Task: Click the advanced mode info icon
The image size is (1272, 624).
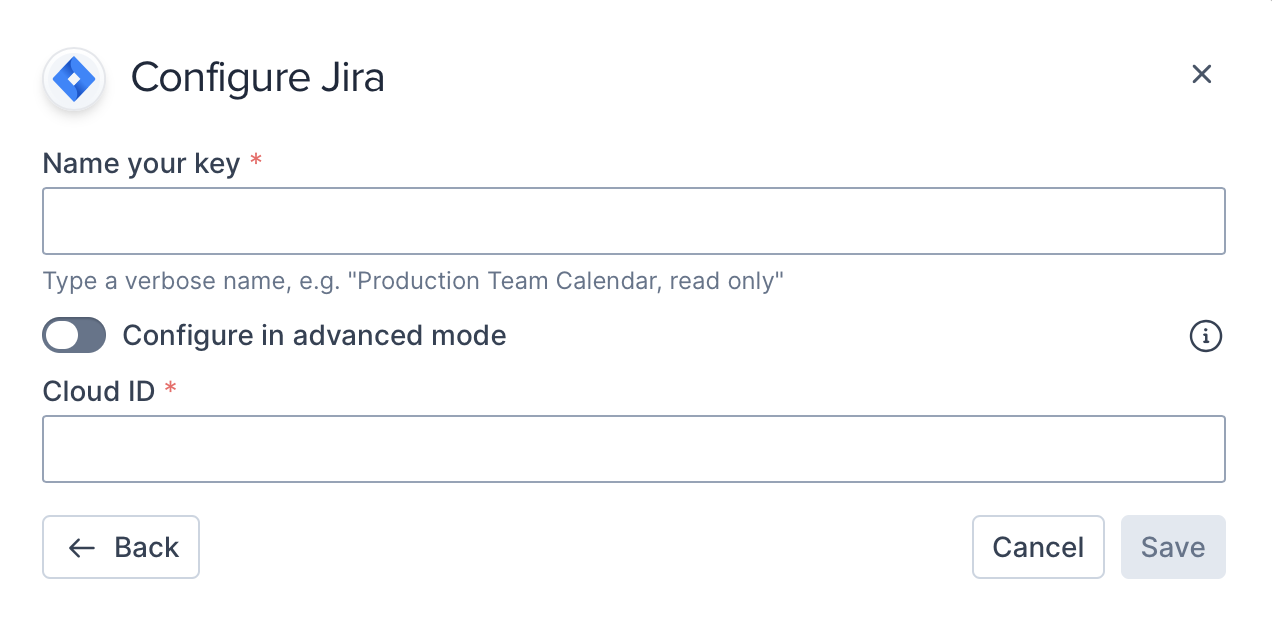Action: tap(1205, 337)
